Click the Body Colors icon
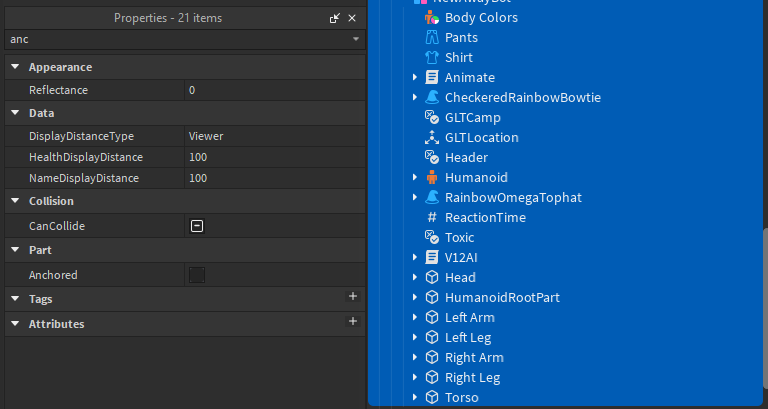The image size is (768, 409). point(432,18)
